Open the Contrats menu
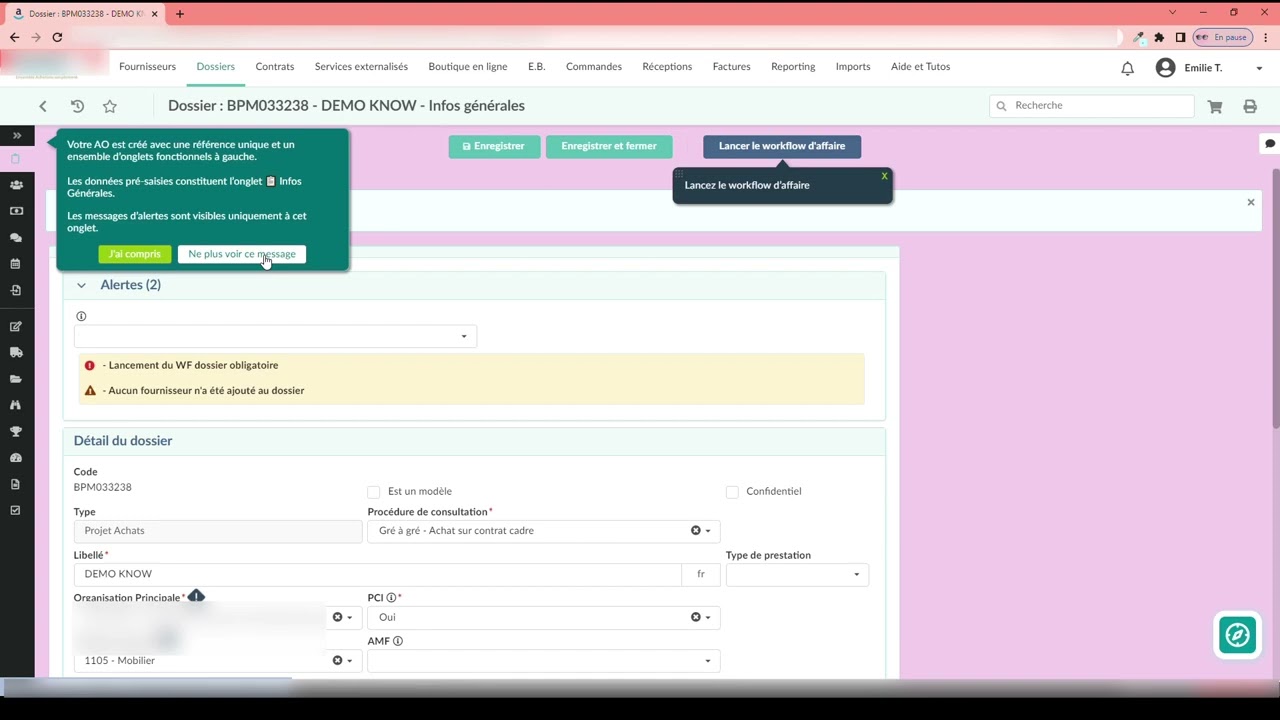 tap(275, 67)
